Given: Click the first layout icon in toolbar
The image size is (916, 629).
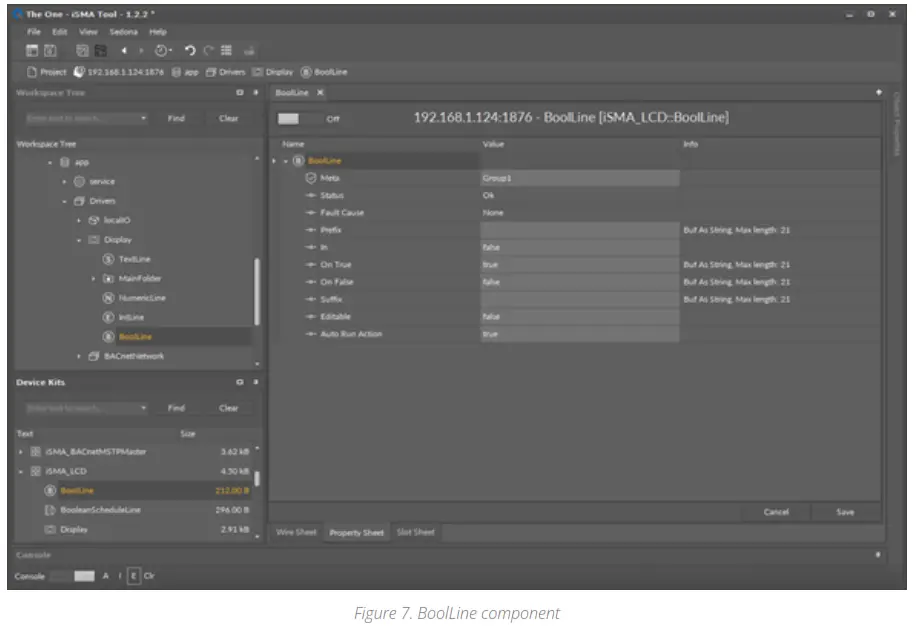Looking at the screenshot, I should (x=32, y=51).
